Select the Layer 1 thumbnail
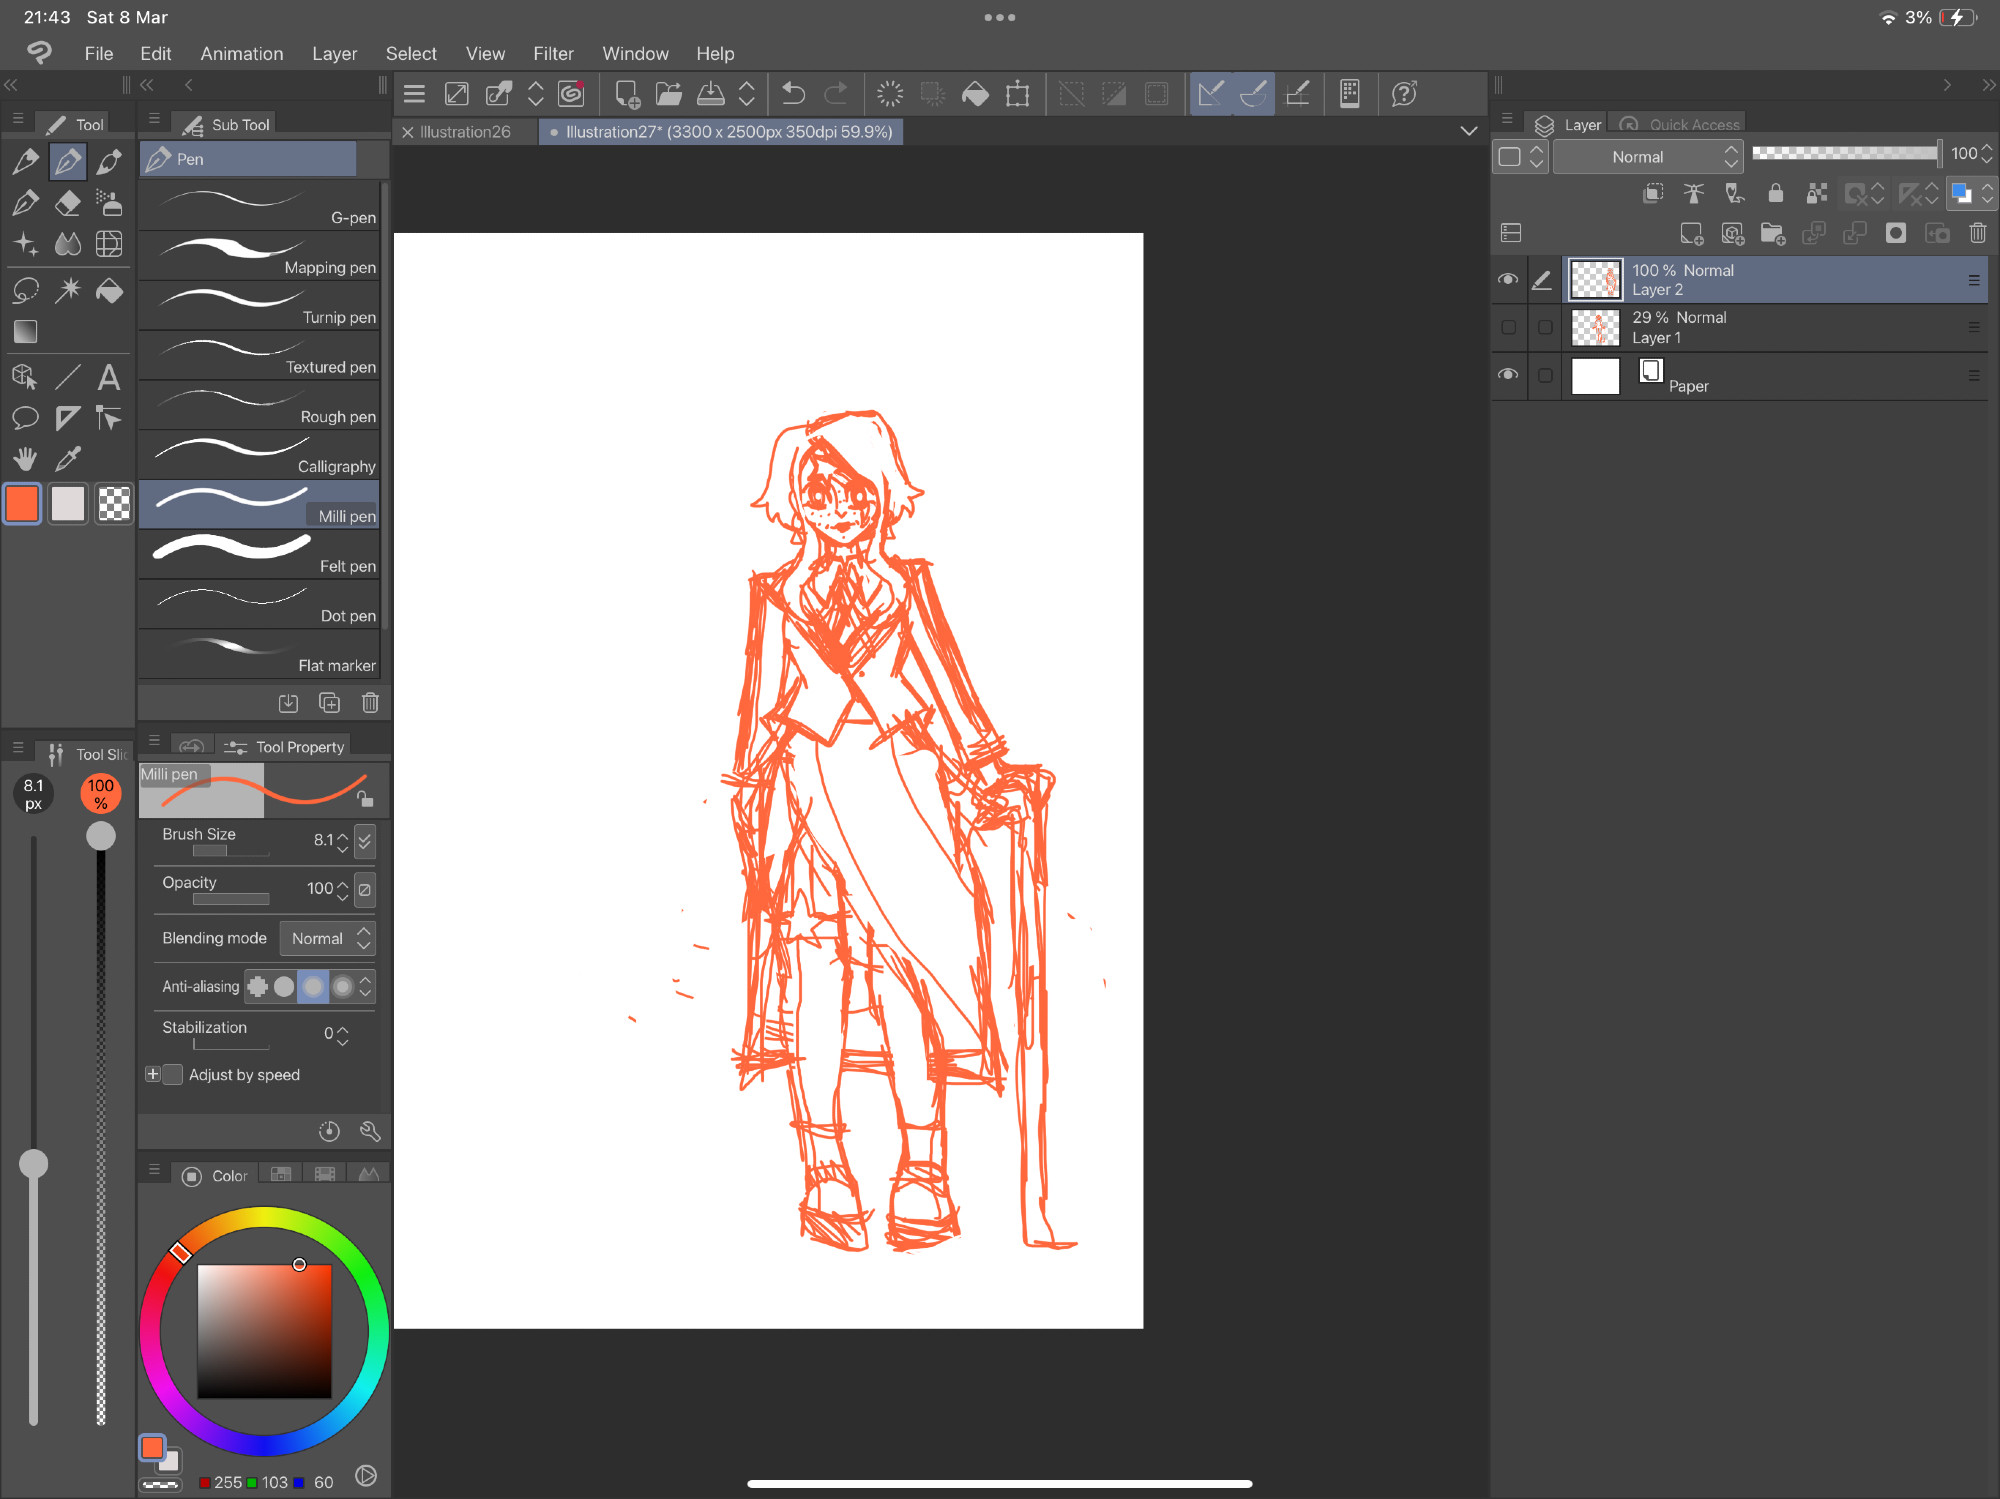Image resolution: width=2000 pixels, height=1499 pixels. click(x=1595, y=327)
